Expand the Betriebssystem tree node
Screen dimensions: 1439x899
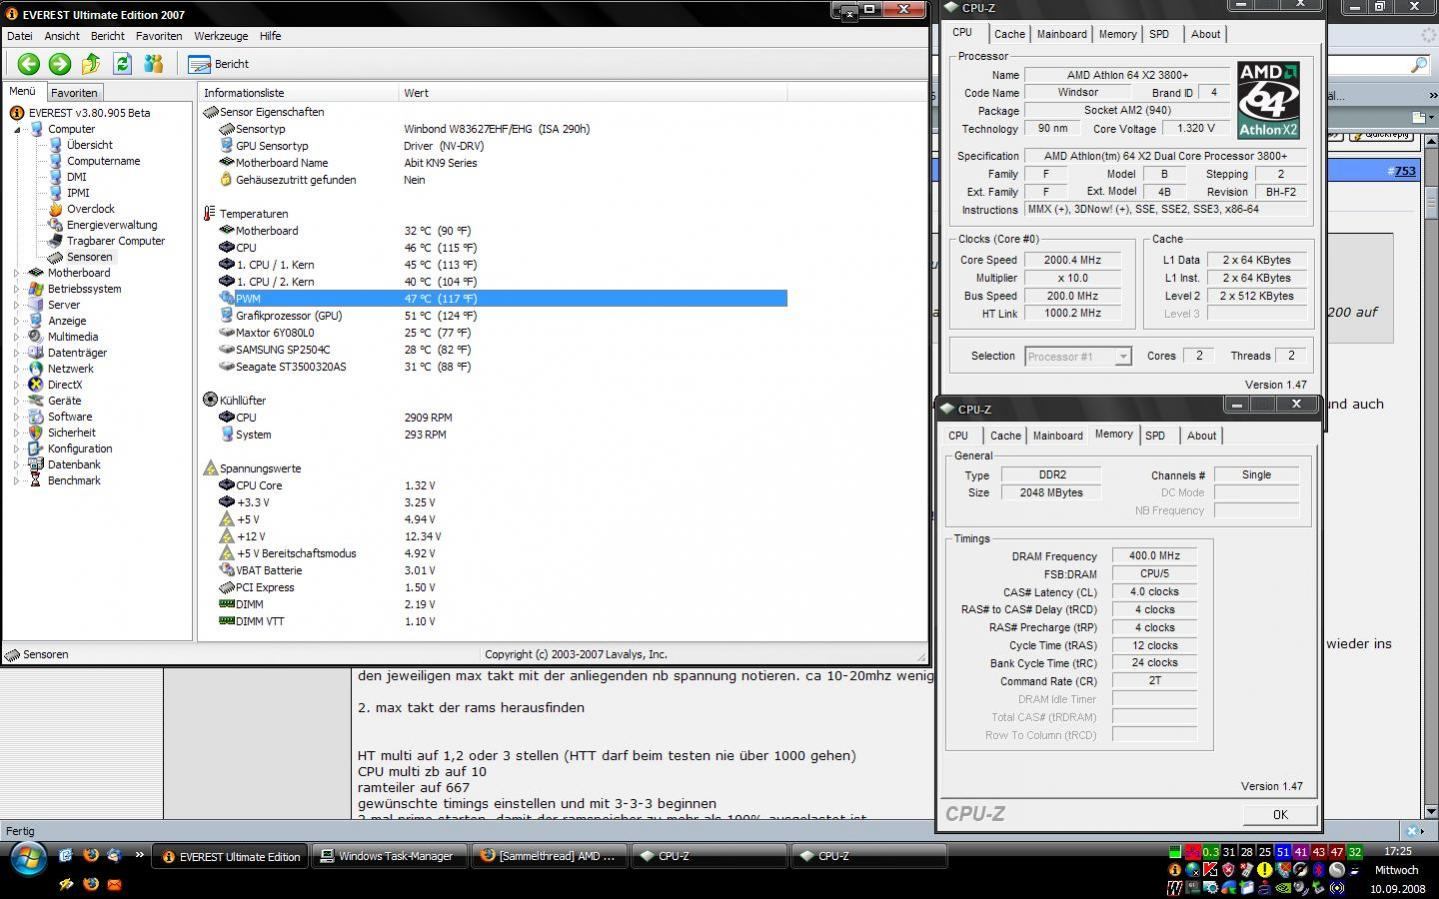16,289
